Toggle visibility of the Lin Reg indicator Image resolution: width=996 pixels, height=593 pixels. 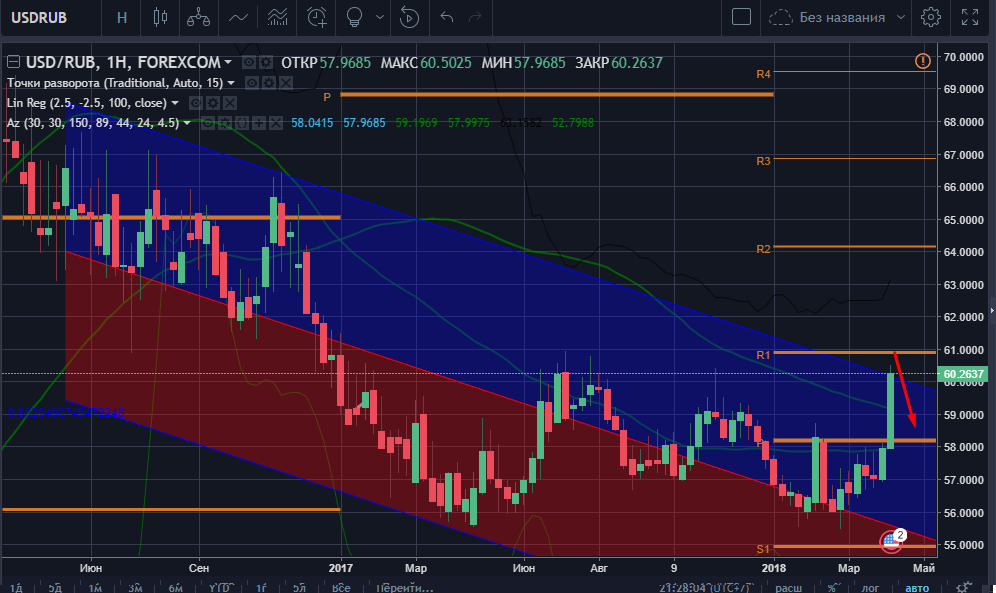point(196,103)
